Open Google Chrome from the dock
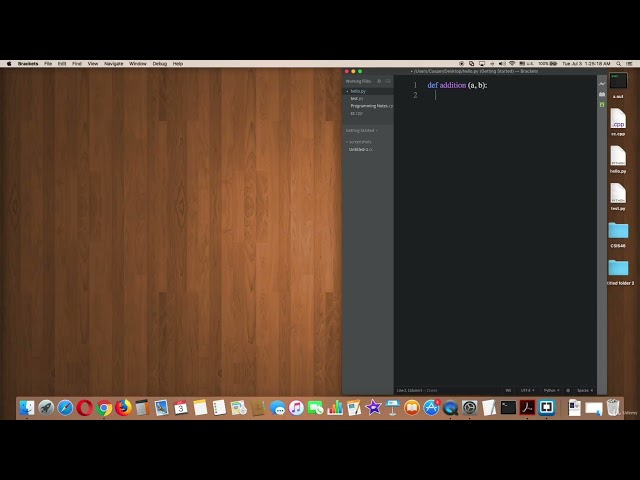The image size is (640, 480). (104, 408)
